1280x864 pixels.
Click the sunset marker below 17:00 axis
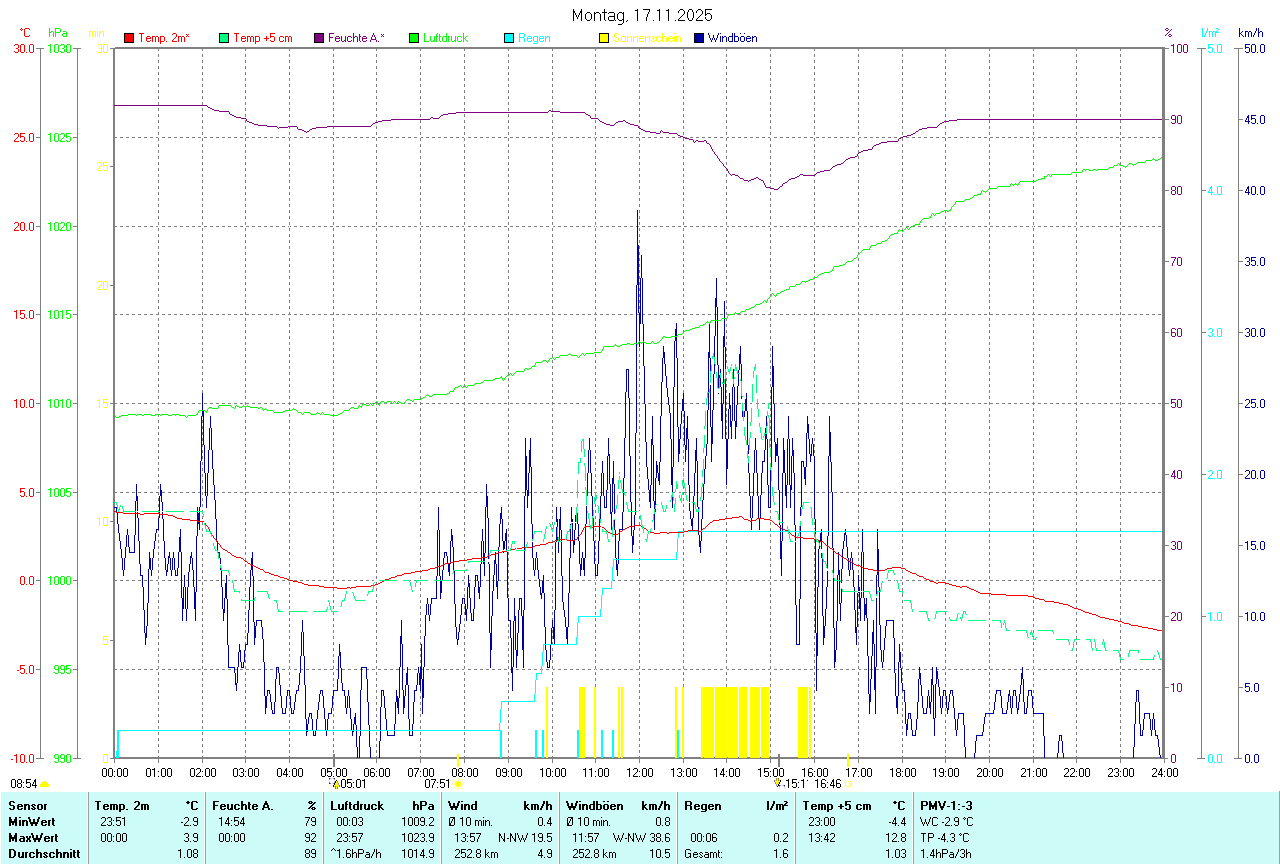click(848, 785)
